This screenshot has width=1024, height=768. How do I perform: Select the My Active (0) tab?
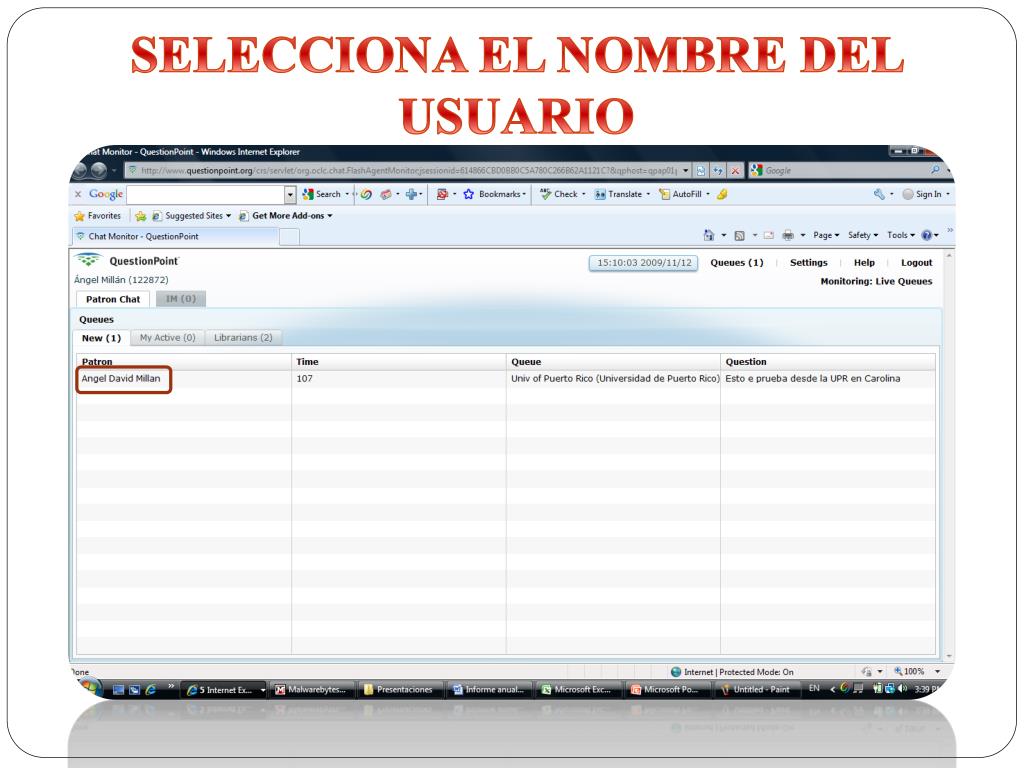168,338
